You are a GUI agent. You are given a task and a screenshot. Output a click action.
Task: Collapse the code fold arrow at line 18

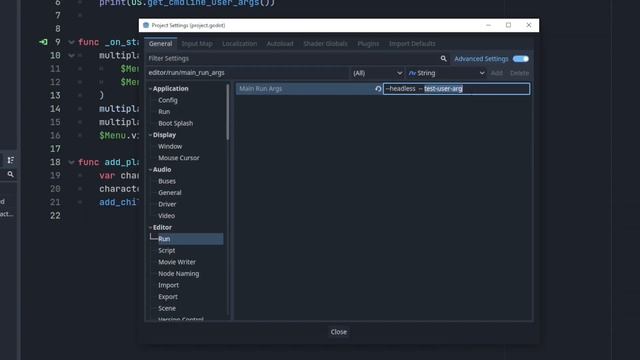click(71, 162)
